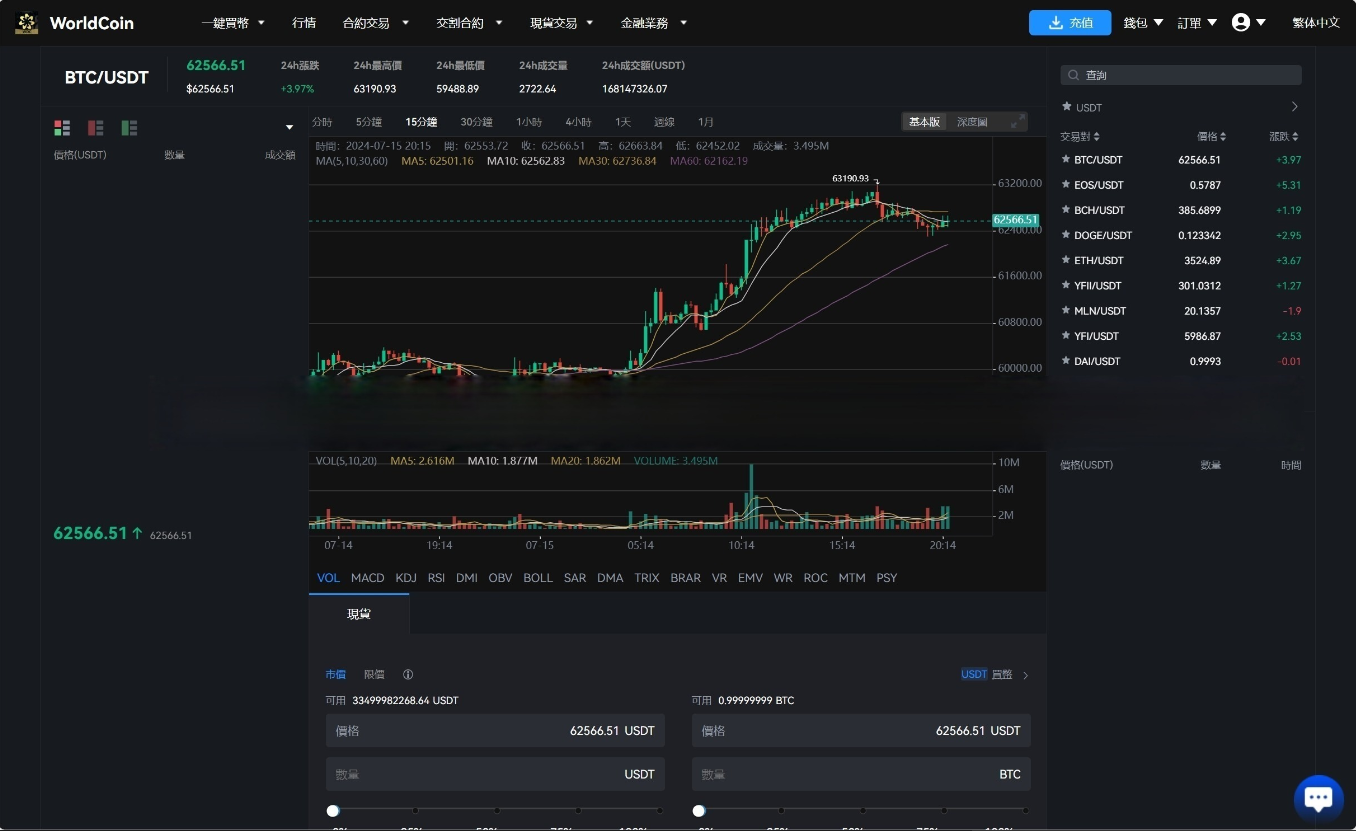Viewport: 1356px width, 831px height.
Task: Switch to the 深度圖 chart tab
Action: pyautogui.click(x=971, y=121)
